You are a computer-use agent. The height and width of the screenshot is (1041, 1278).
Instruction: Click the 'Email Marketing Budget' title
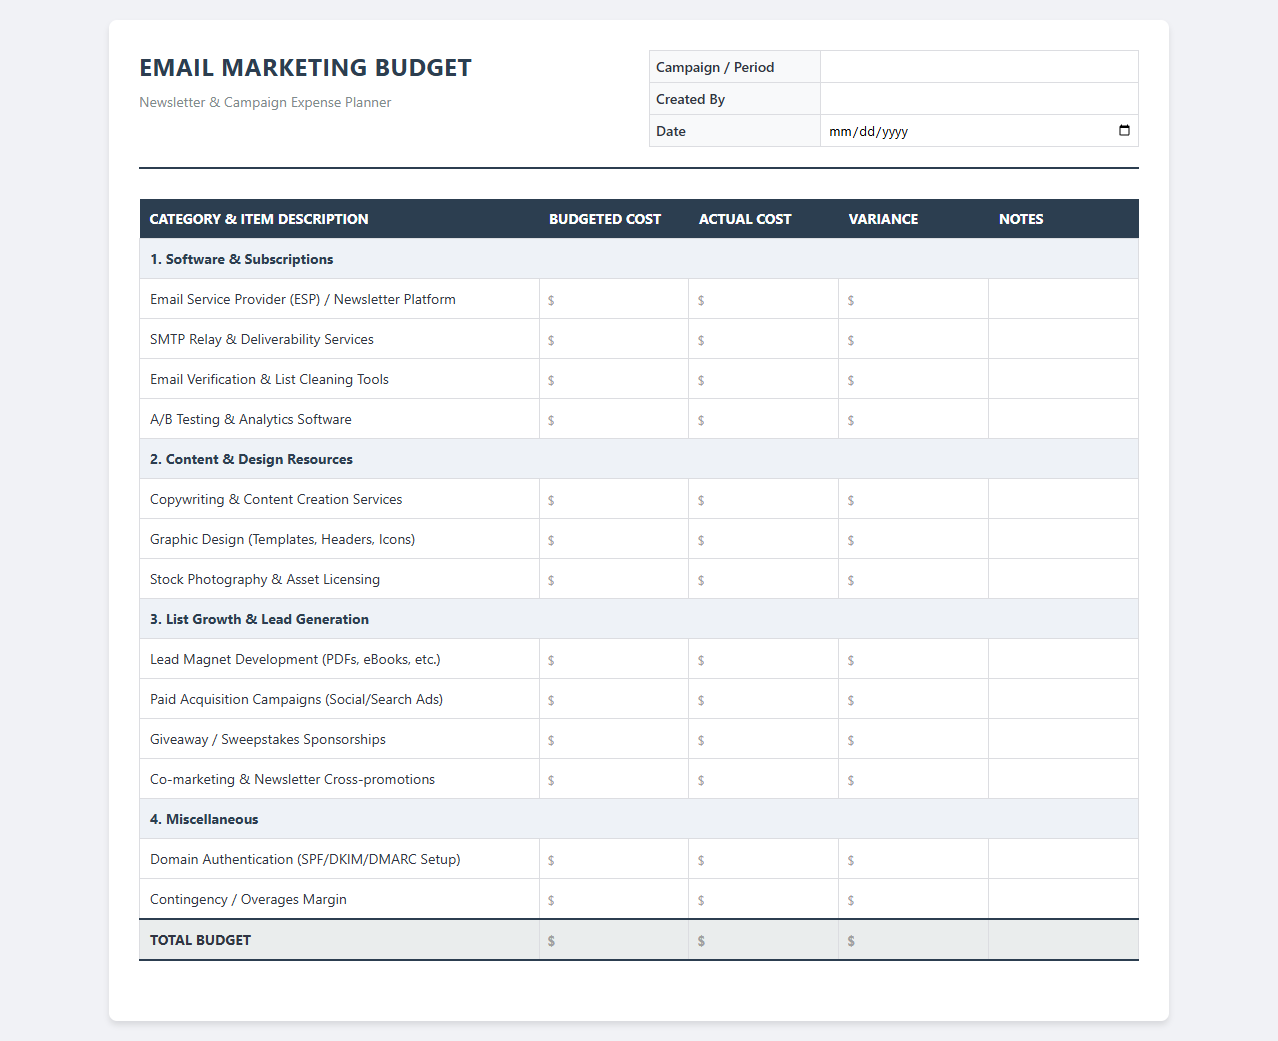pyautogui.click(x=305, y=67)
